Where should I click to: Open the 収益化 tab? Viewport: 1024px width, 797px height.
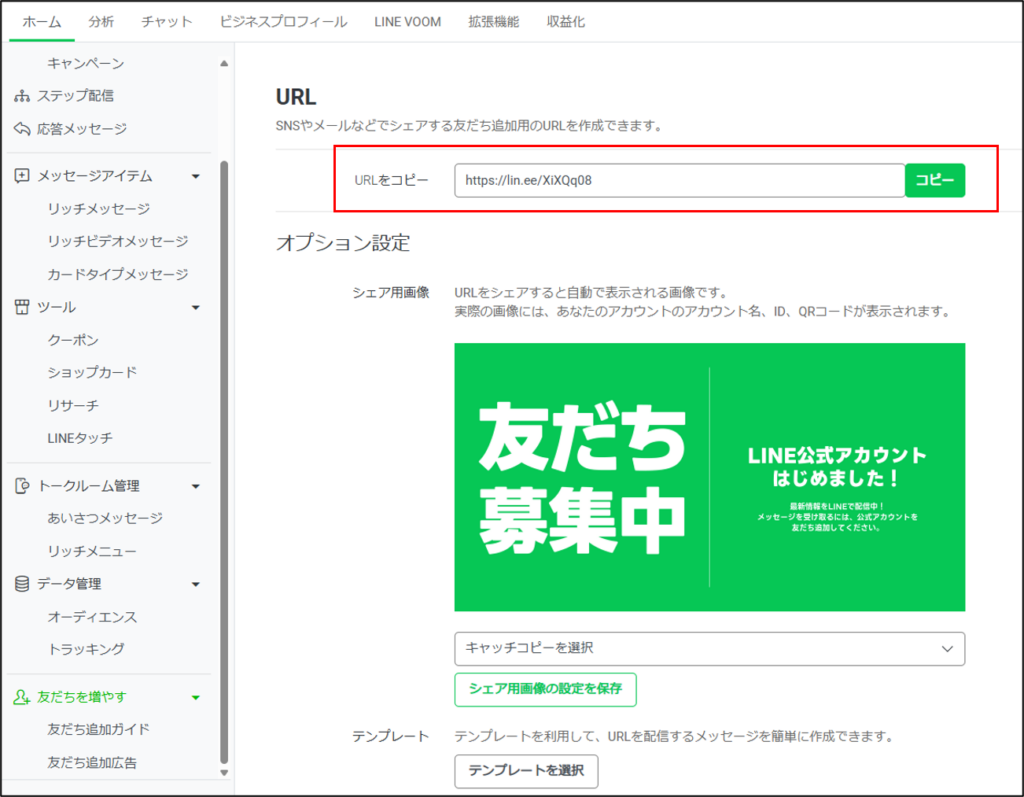[x=566, y=22]
